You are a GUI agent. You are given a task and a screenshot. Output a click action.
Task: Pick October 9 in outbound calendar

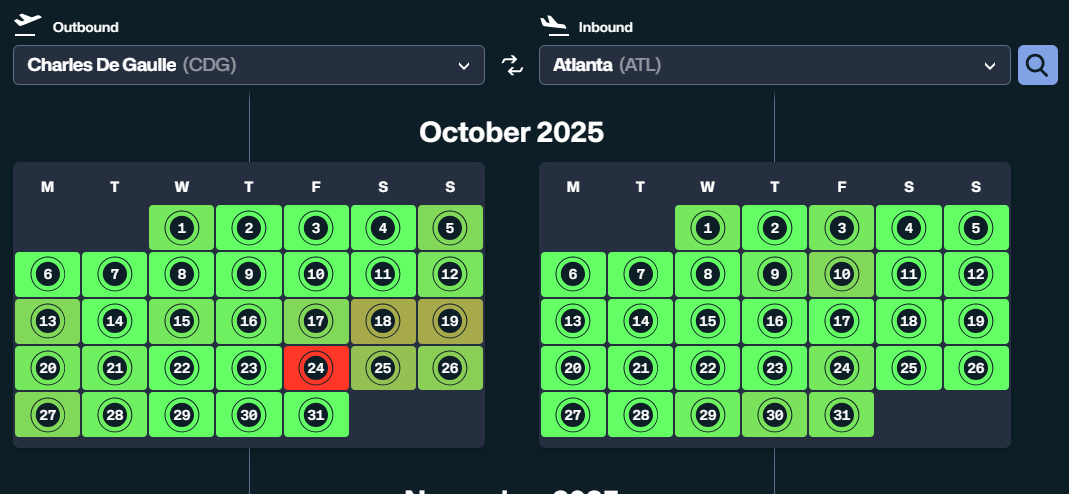pyautogui.click(x=249, y=274)
